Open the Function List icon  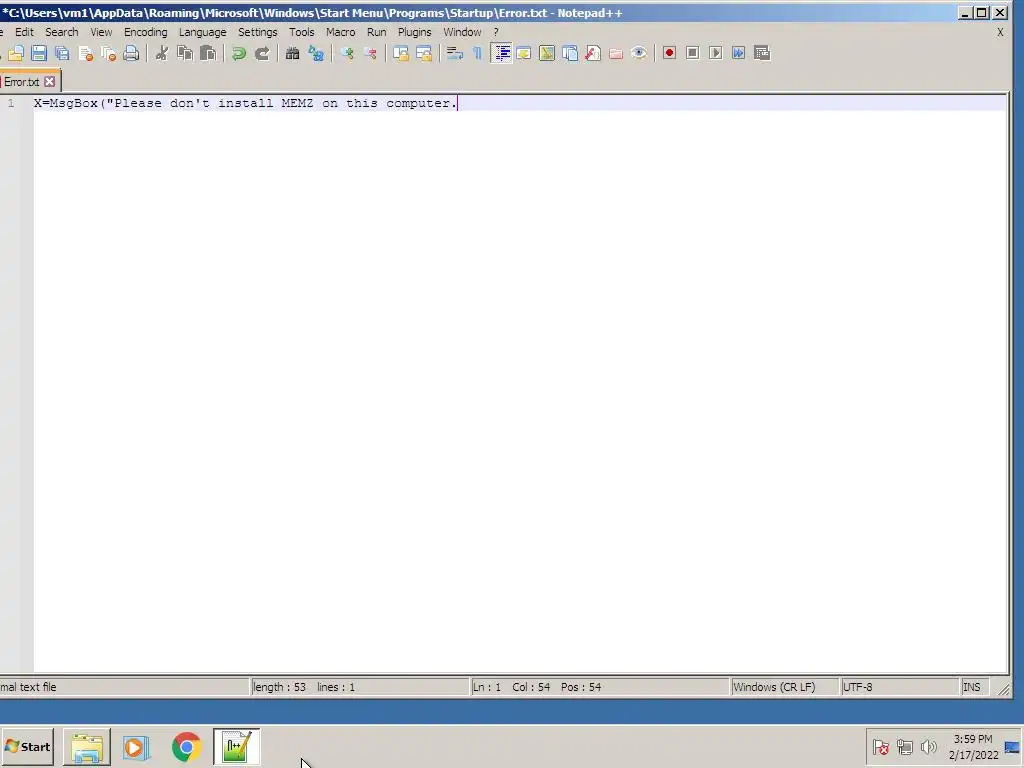pyautogui.click(x=593, y=54)
